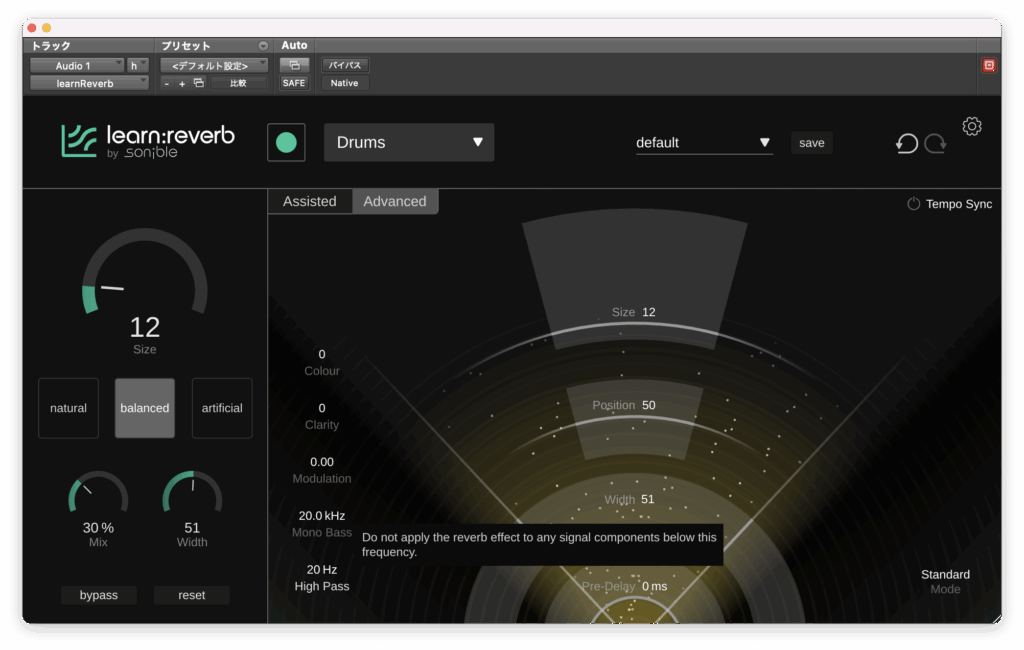Viewport: 1024px width, 650px height.
Task: Open the default preset dropdown
Action: click(x=704, y=142)
